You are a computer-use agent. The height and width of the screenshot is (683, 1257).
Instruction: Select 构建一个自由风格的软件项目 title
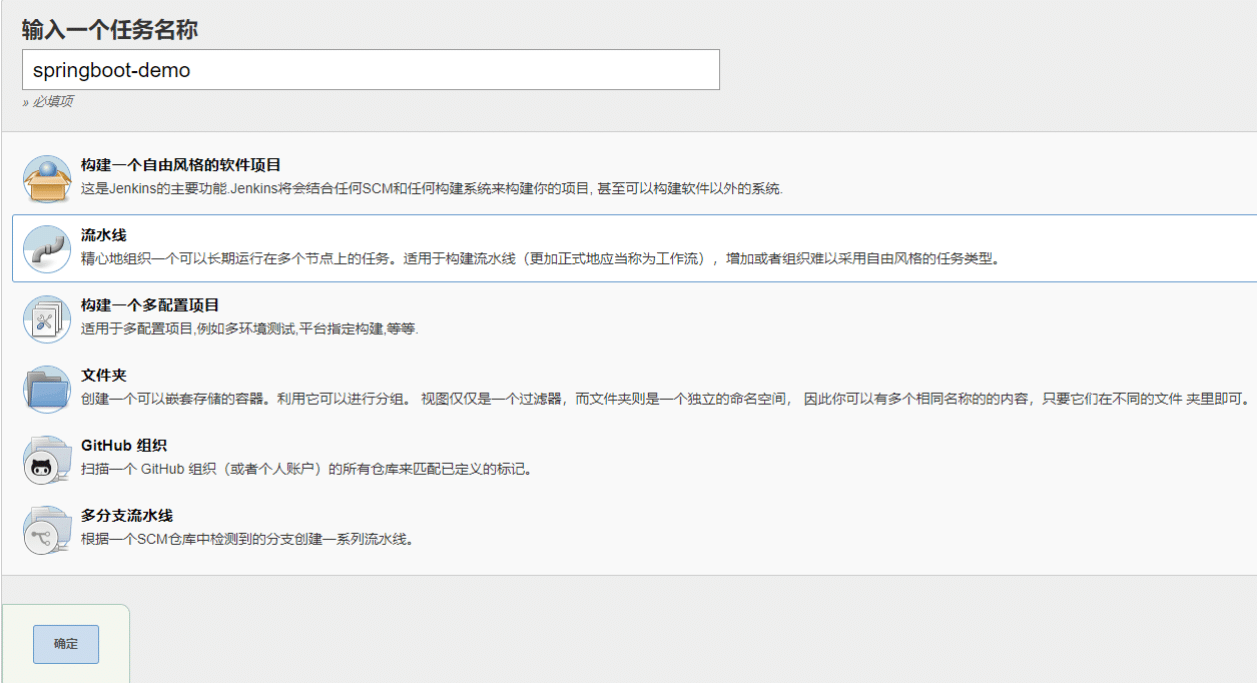[181, 165]
